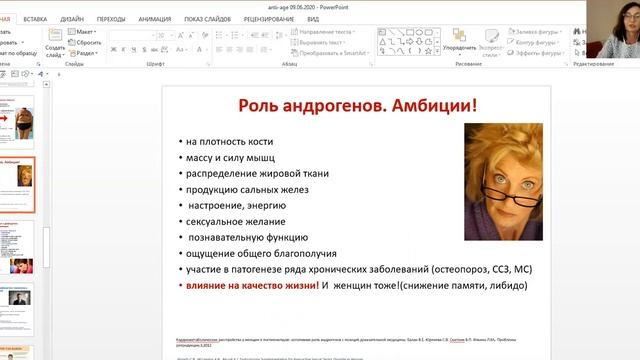Click Преобразовать в SmartArt

[x=330, y=53]
